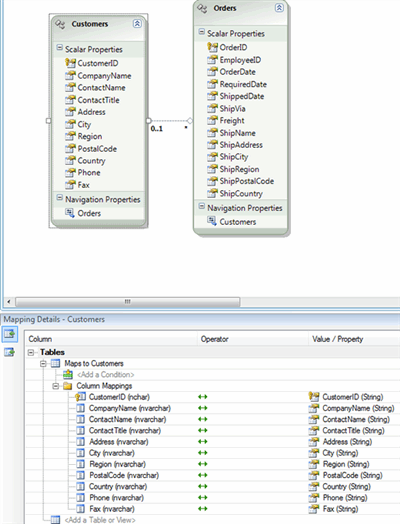The width and height of the screenshot is (400, 524).
Task: Click the Add a Table or View link
Action: tap(100, 520)
